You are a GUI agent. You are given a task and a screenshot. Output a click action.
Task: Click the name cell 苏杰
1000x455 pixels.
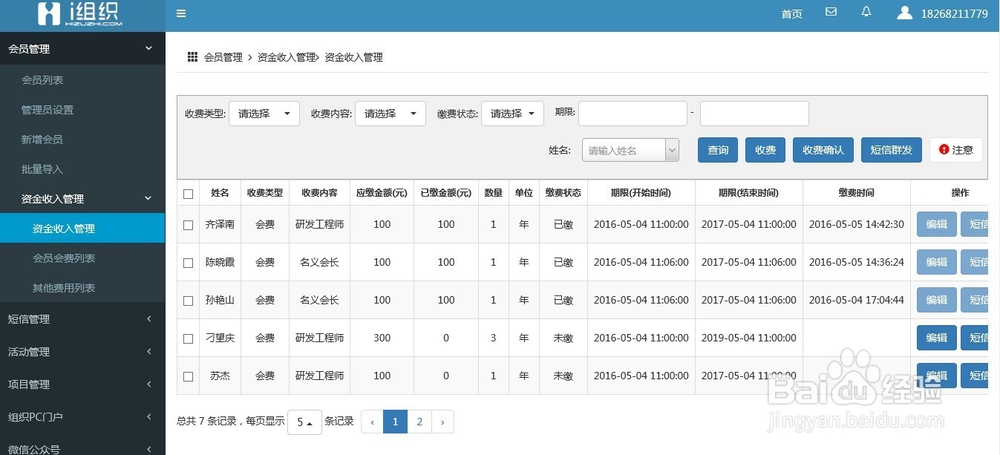click(220, 376)
